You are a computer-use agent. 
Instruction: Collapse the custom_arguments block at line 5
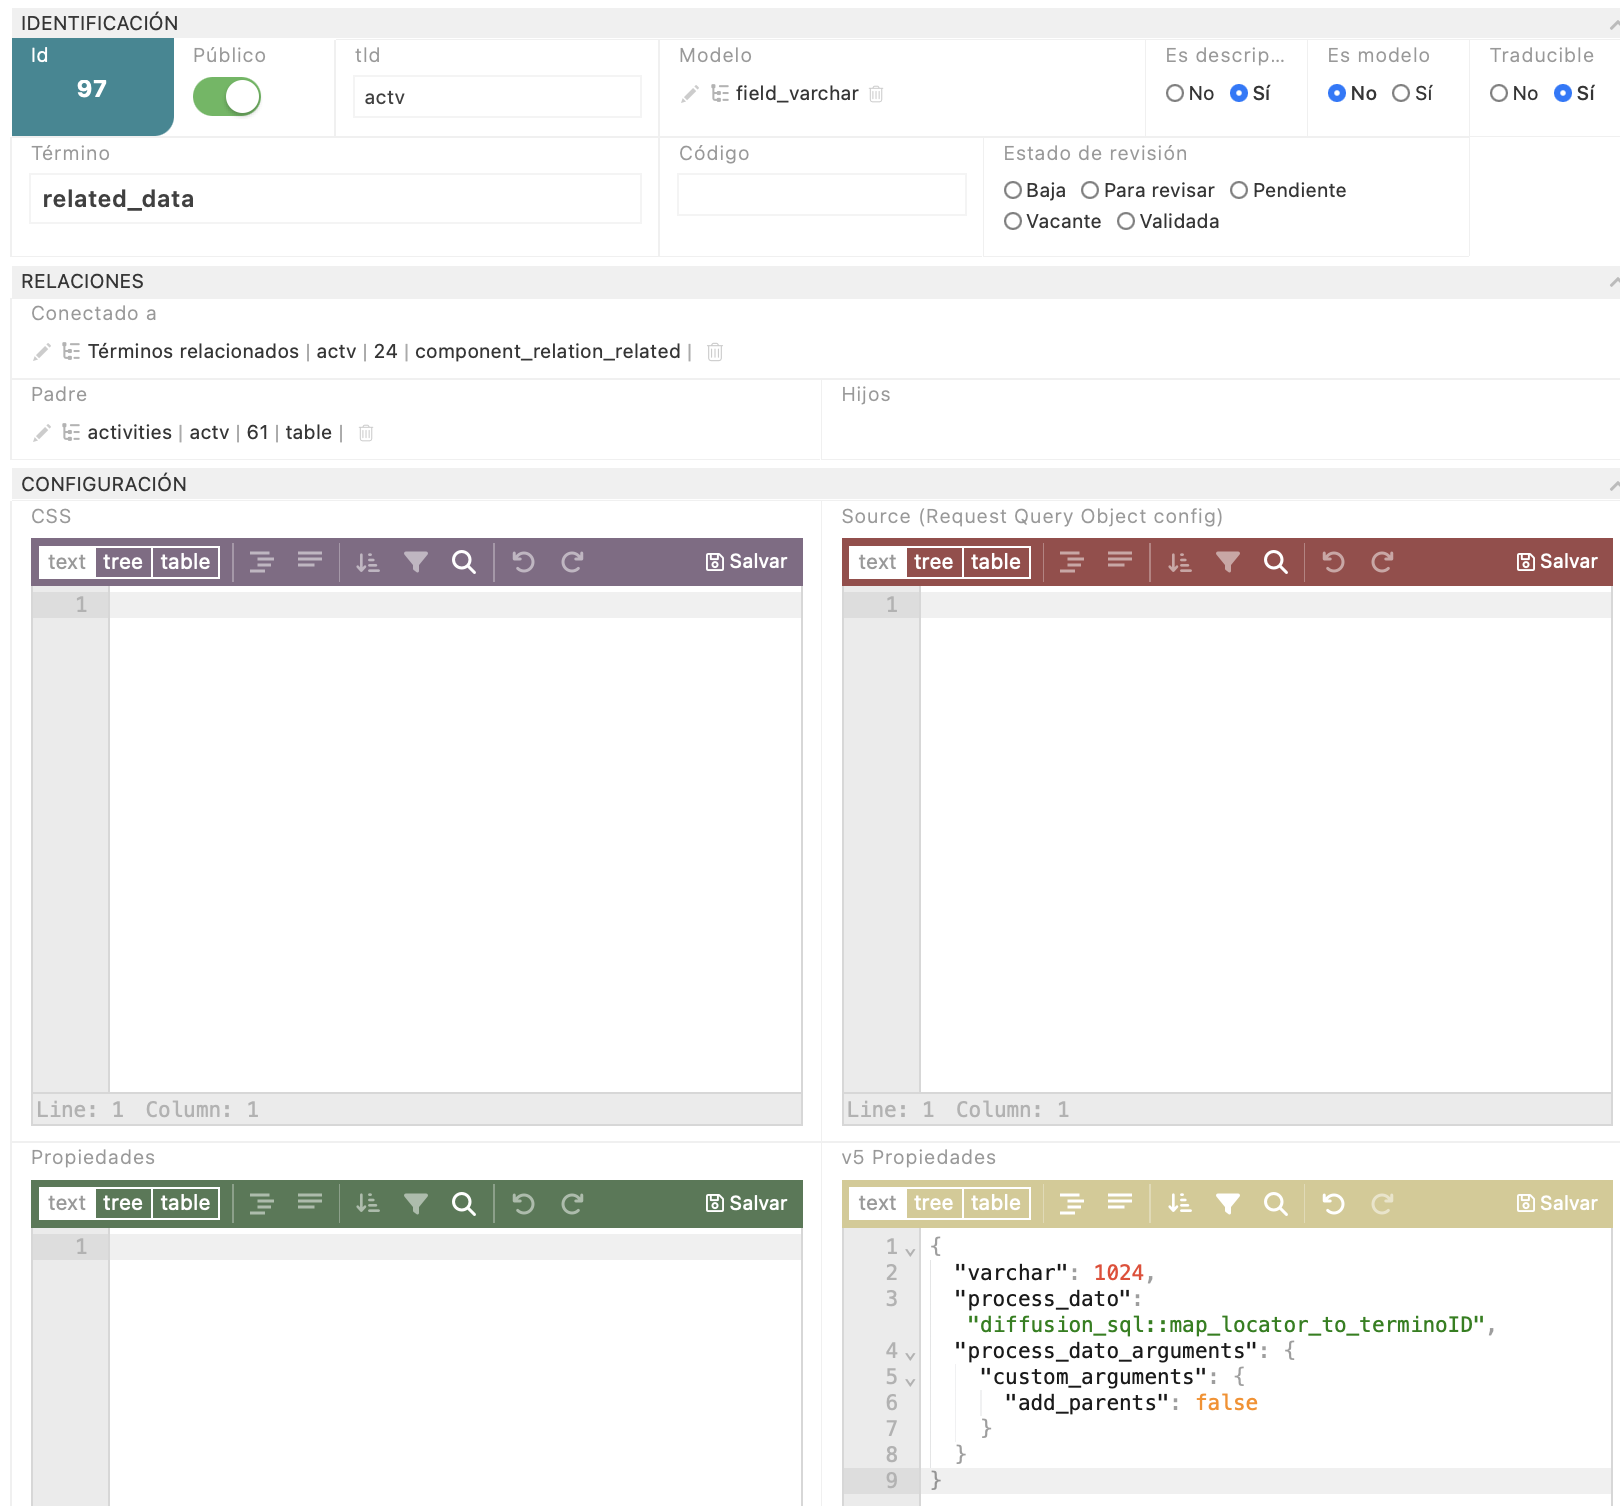click(910, 1381)
